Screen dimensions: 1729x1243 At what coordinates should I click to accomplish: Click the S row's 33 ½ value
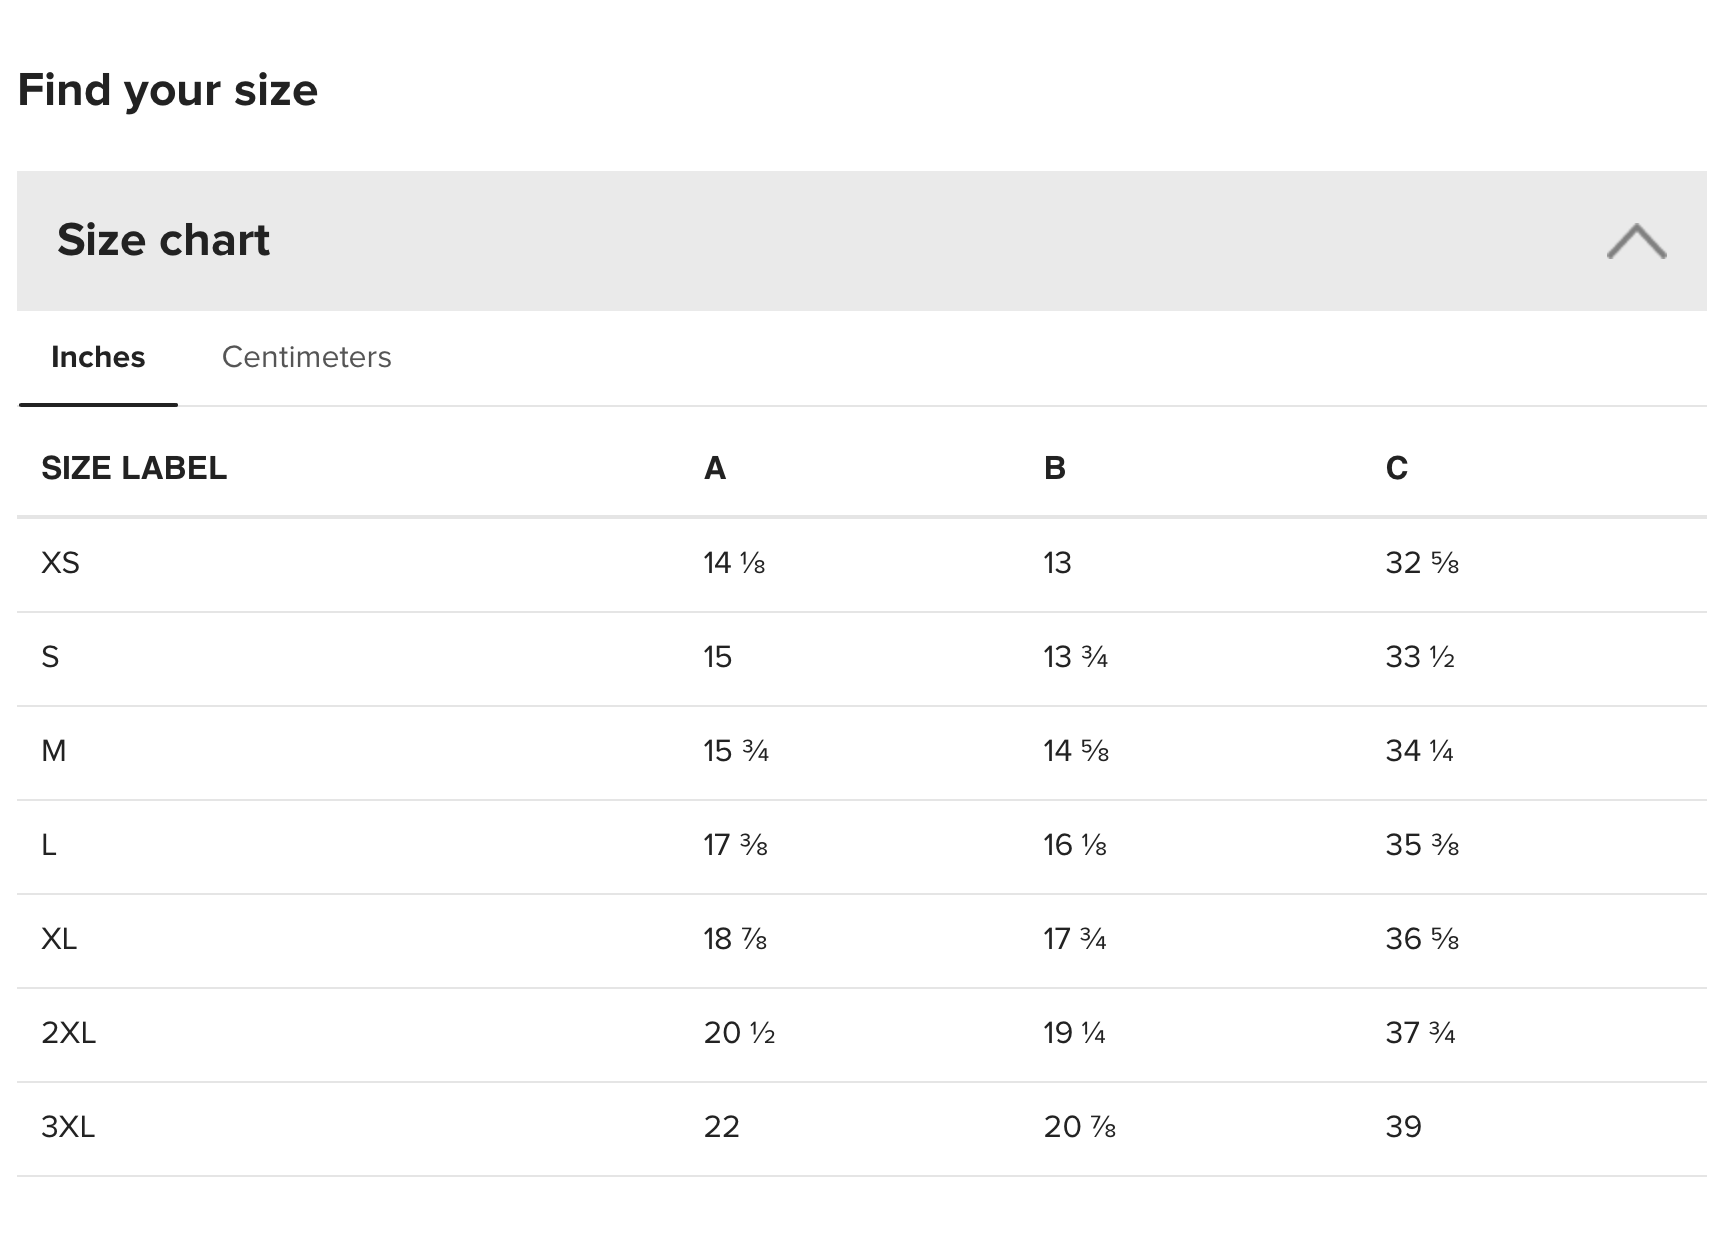click(x=1420, y=657)
